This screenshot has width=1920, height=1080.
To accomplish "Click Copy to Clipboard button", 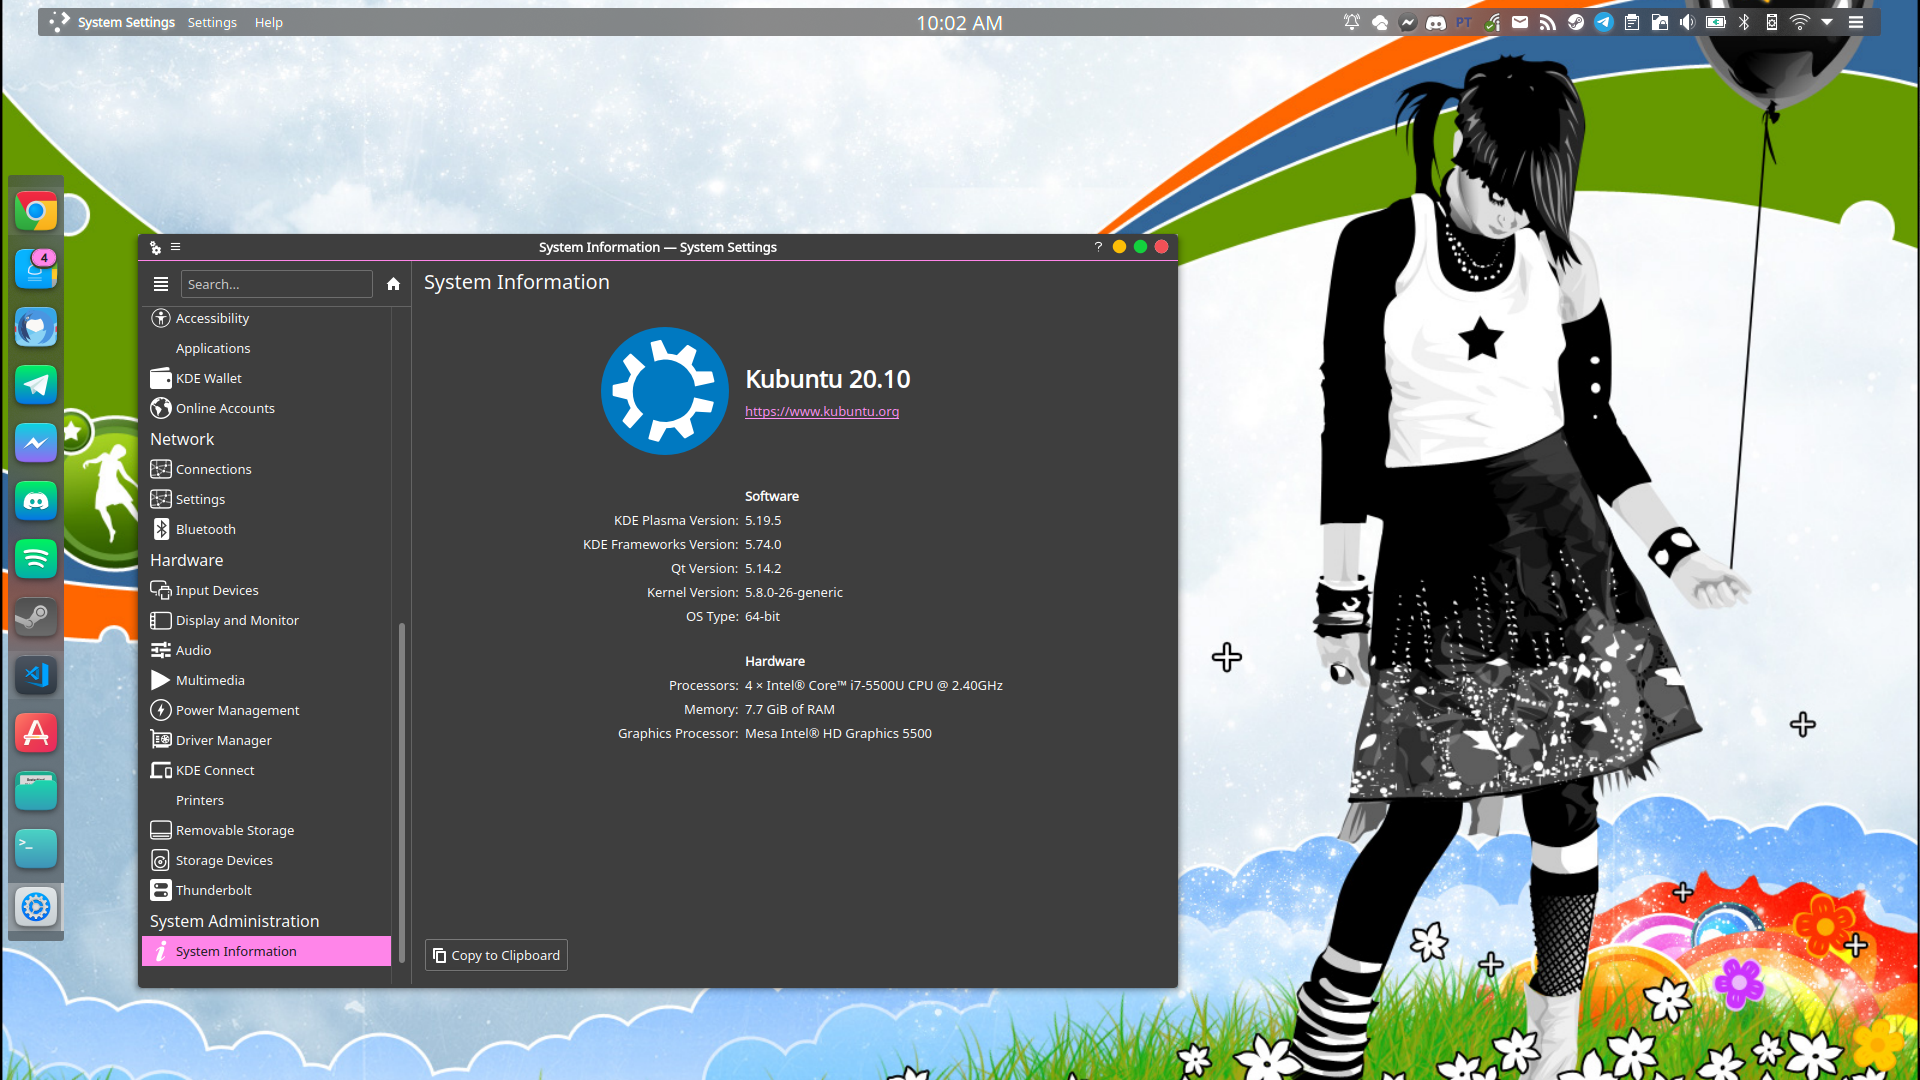I will point(496,955).
